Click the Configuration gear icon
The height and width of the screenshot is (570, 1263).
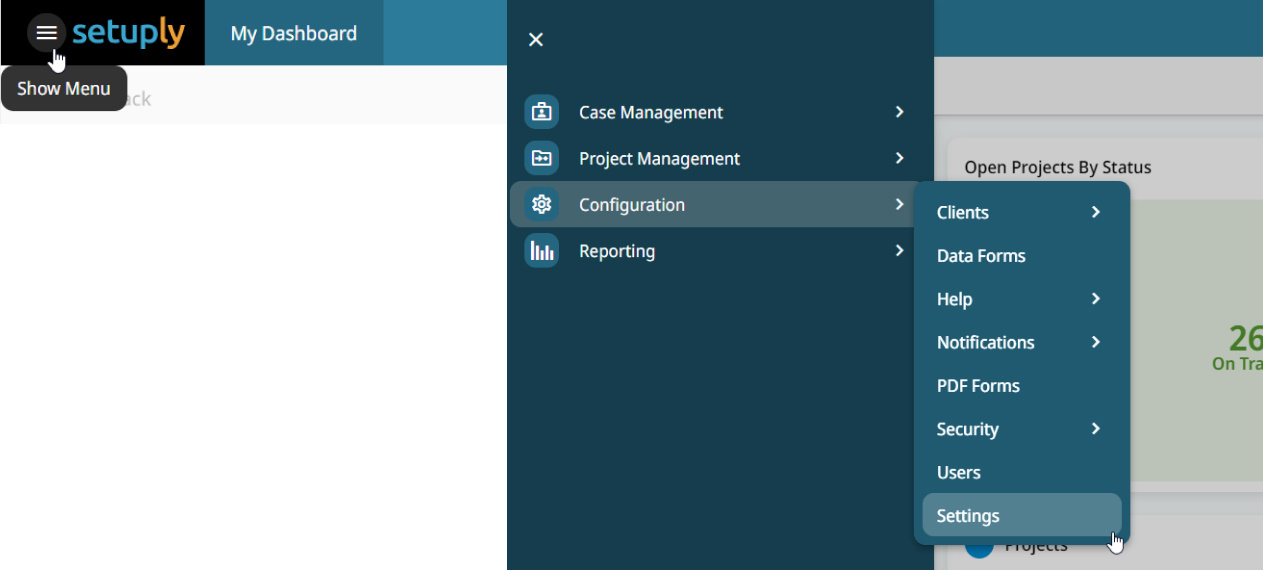(x=542, y=204)
